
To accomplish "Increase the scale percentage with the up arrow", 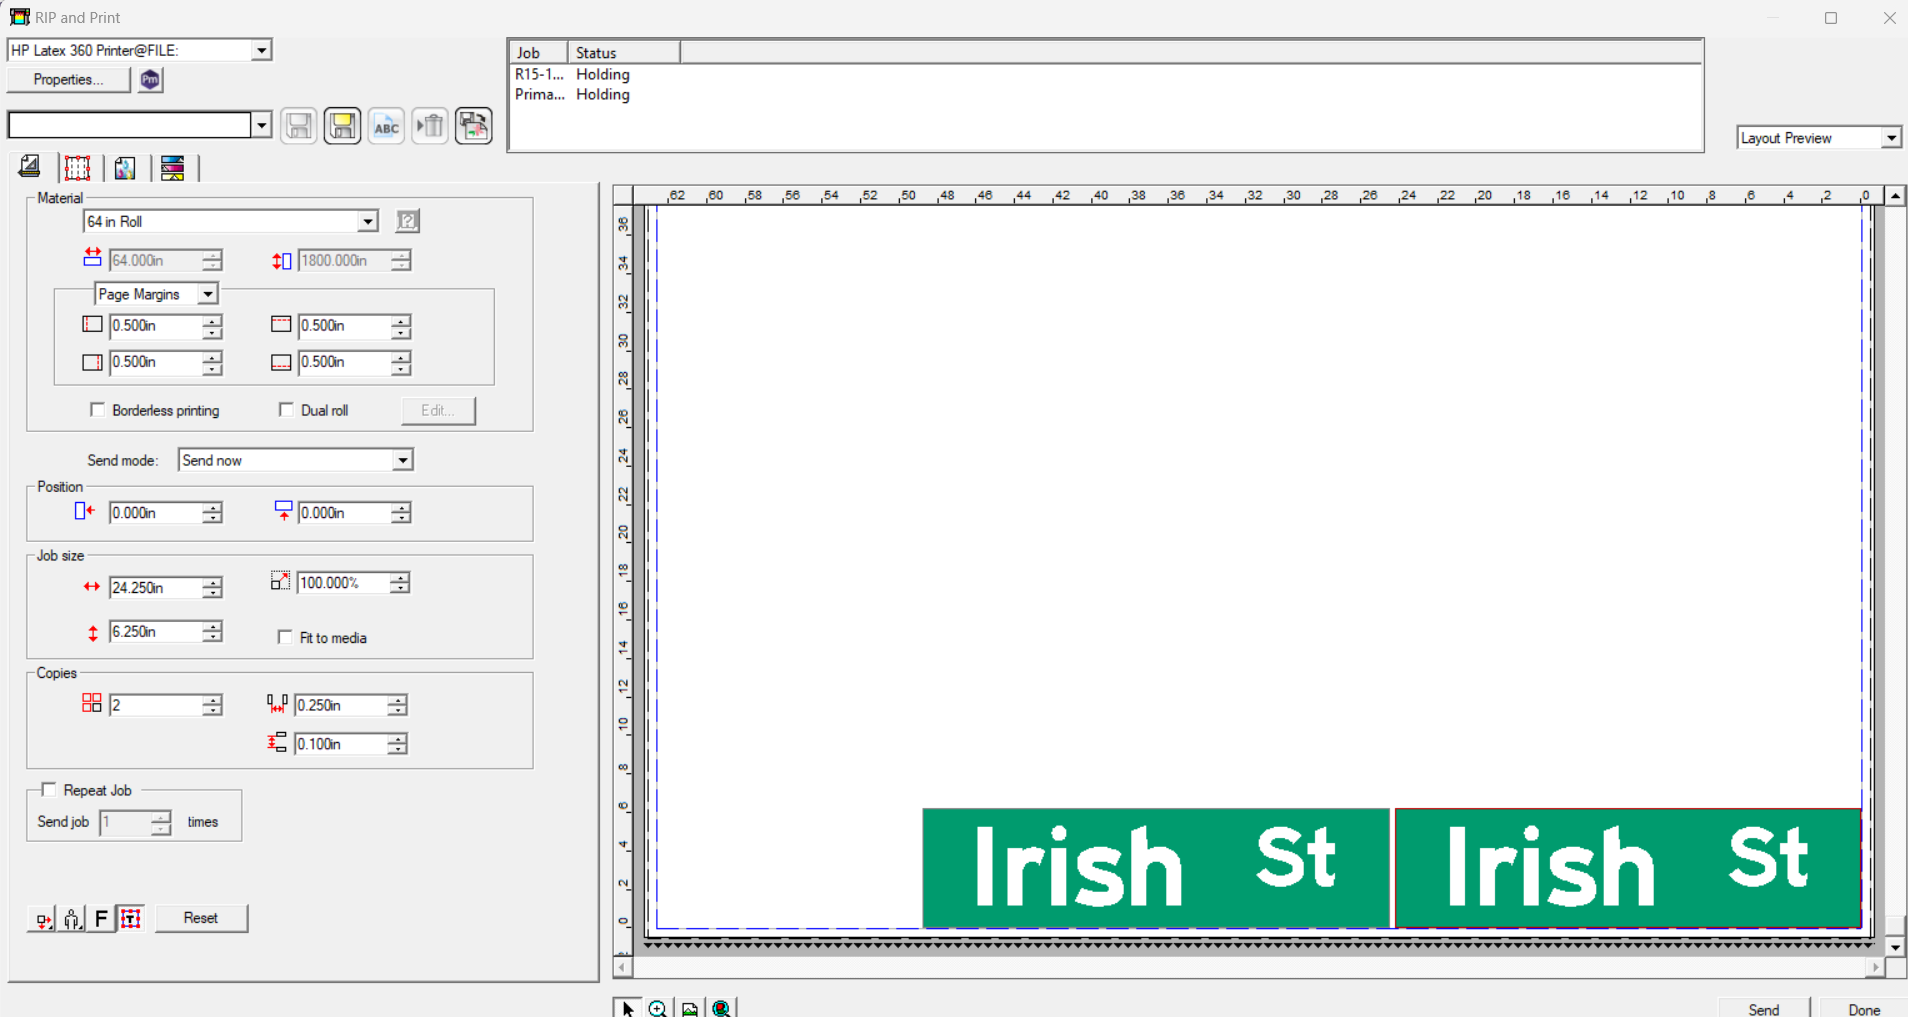I will (400, 577).
